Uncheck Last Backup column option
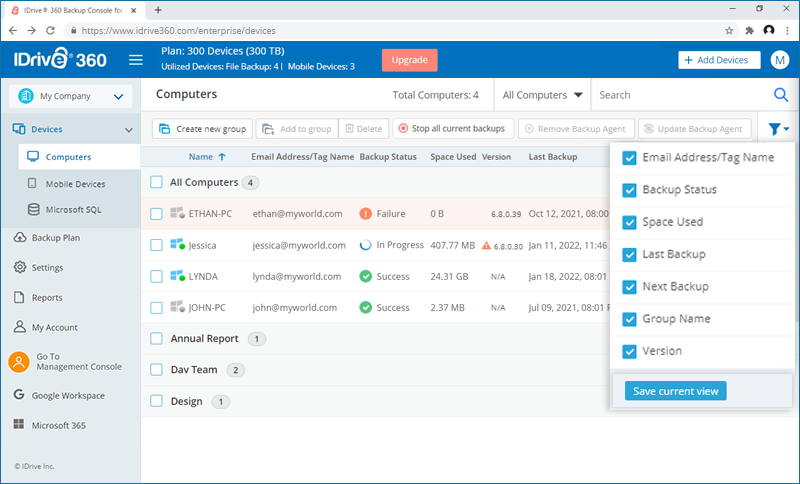 (630, 254)
